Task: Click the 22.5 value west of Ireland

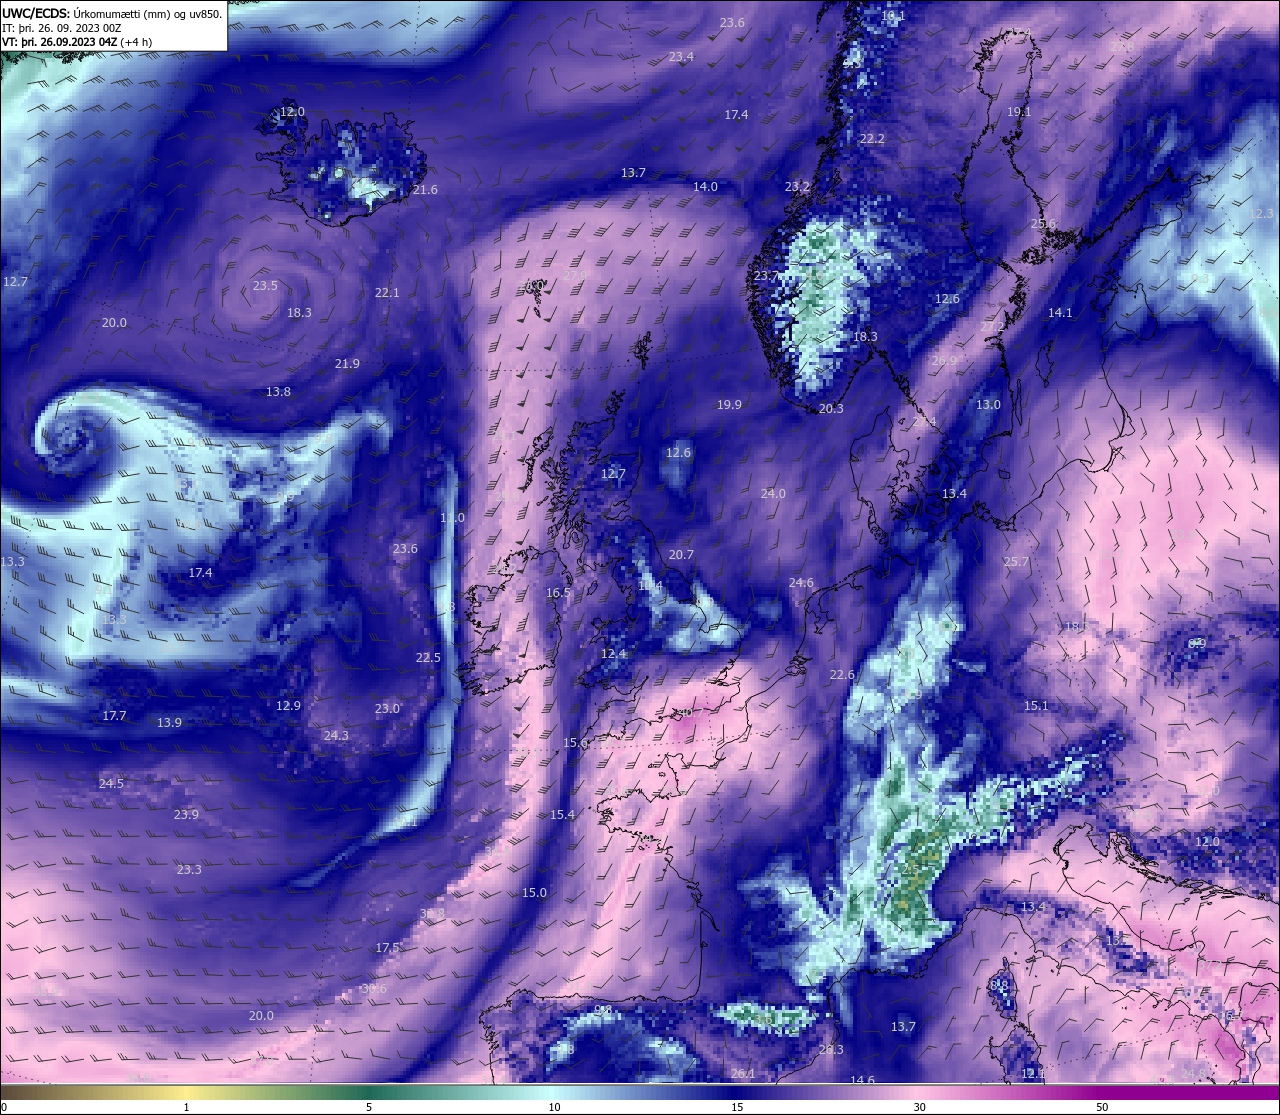Action: coord(428,658)
